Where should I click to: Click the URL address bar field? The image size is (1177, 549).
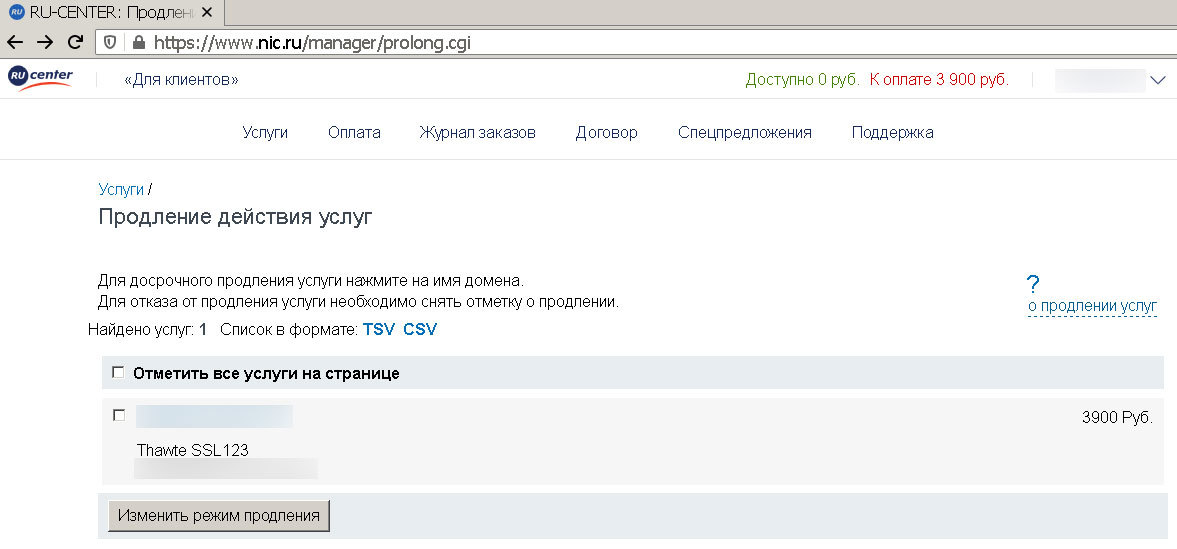600,43
